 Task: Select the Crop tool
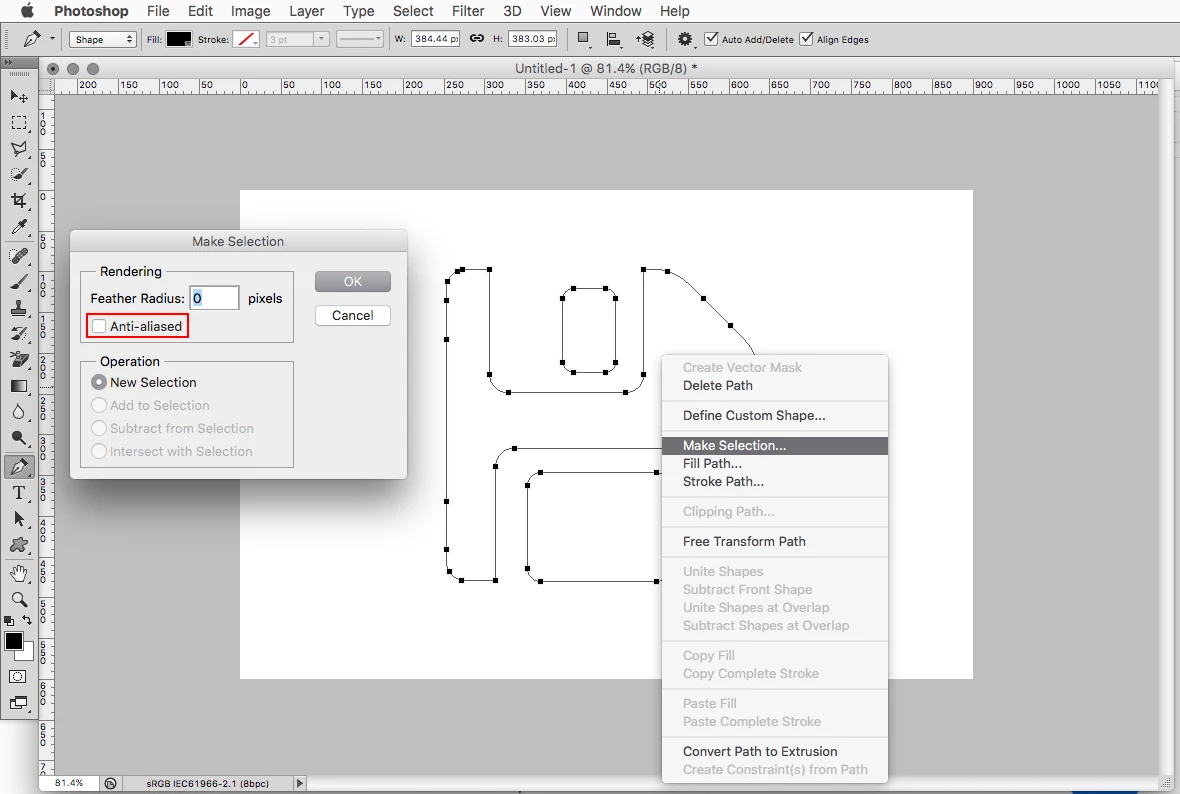pyautogui.click(x=19, y=200)
